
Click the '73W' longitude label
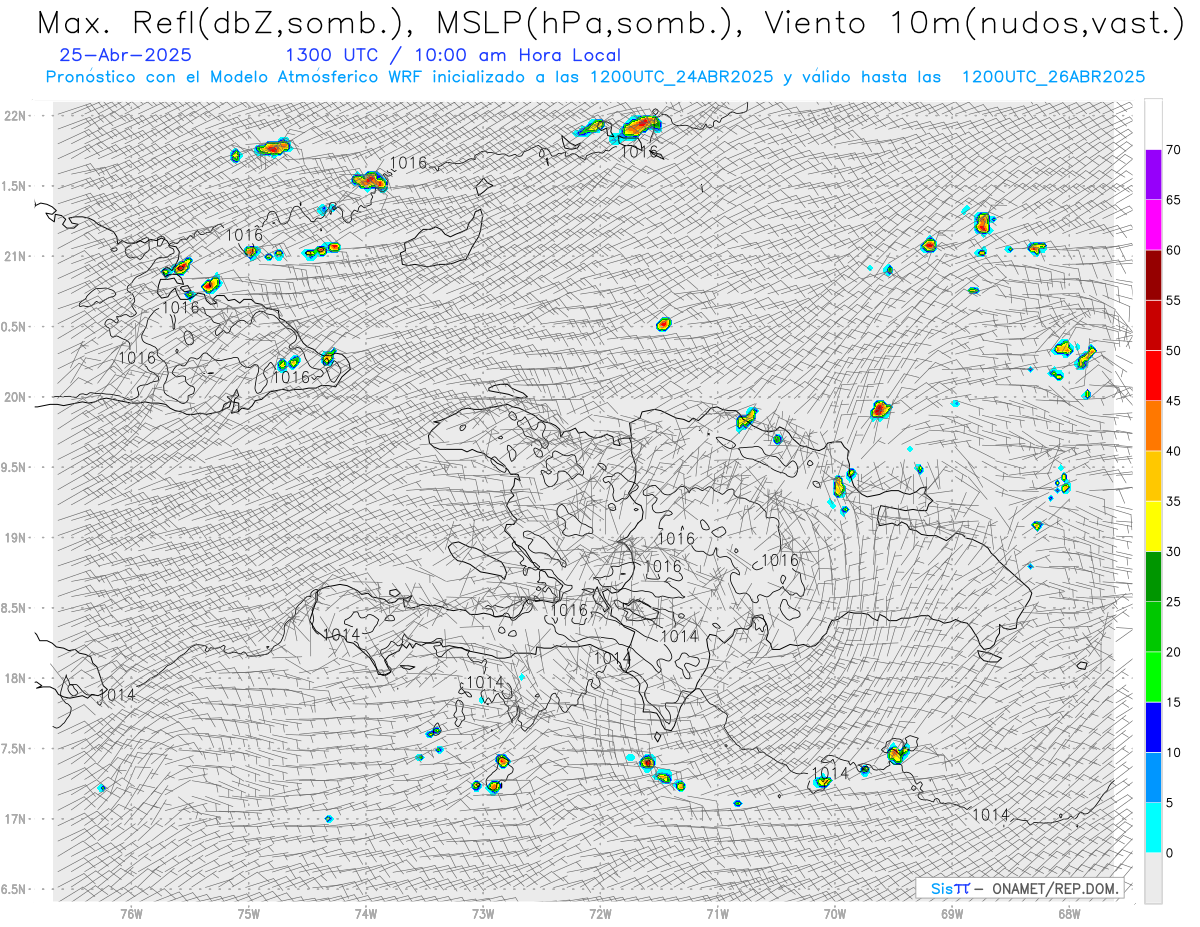coord(483,912)
